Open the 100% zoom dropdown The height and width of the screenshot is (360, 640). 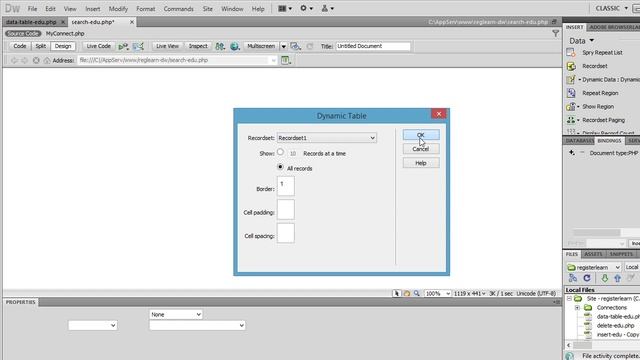click(x=438, y=293)
